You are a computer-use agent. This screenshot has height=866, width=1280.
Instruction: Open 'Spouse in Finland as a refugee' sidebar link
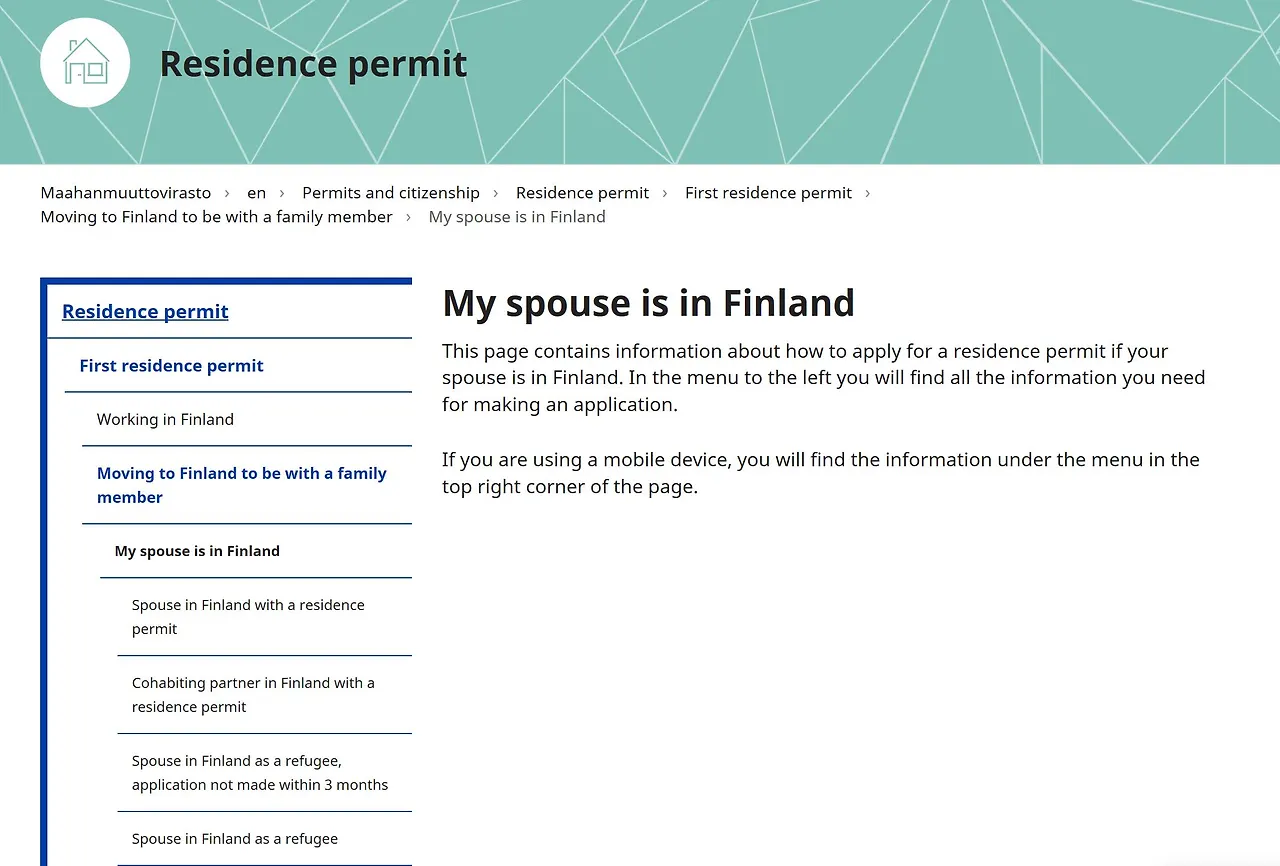pos(235,838)
